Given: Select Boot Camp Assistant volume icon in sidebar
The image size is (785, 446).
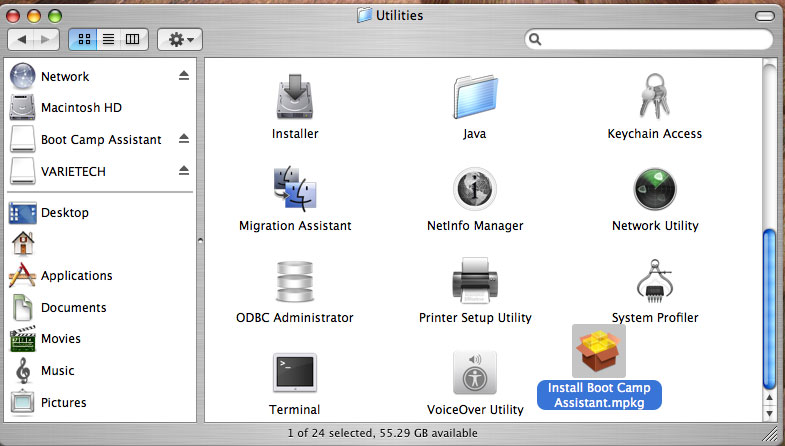Looking at the screenshot, I should (23, 139).
